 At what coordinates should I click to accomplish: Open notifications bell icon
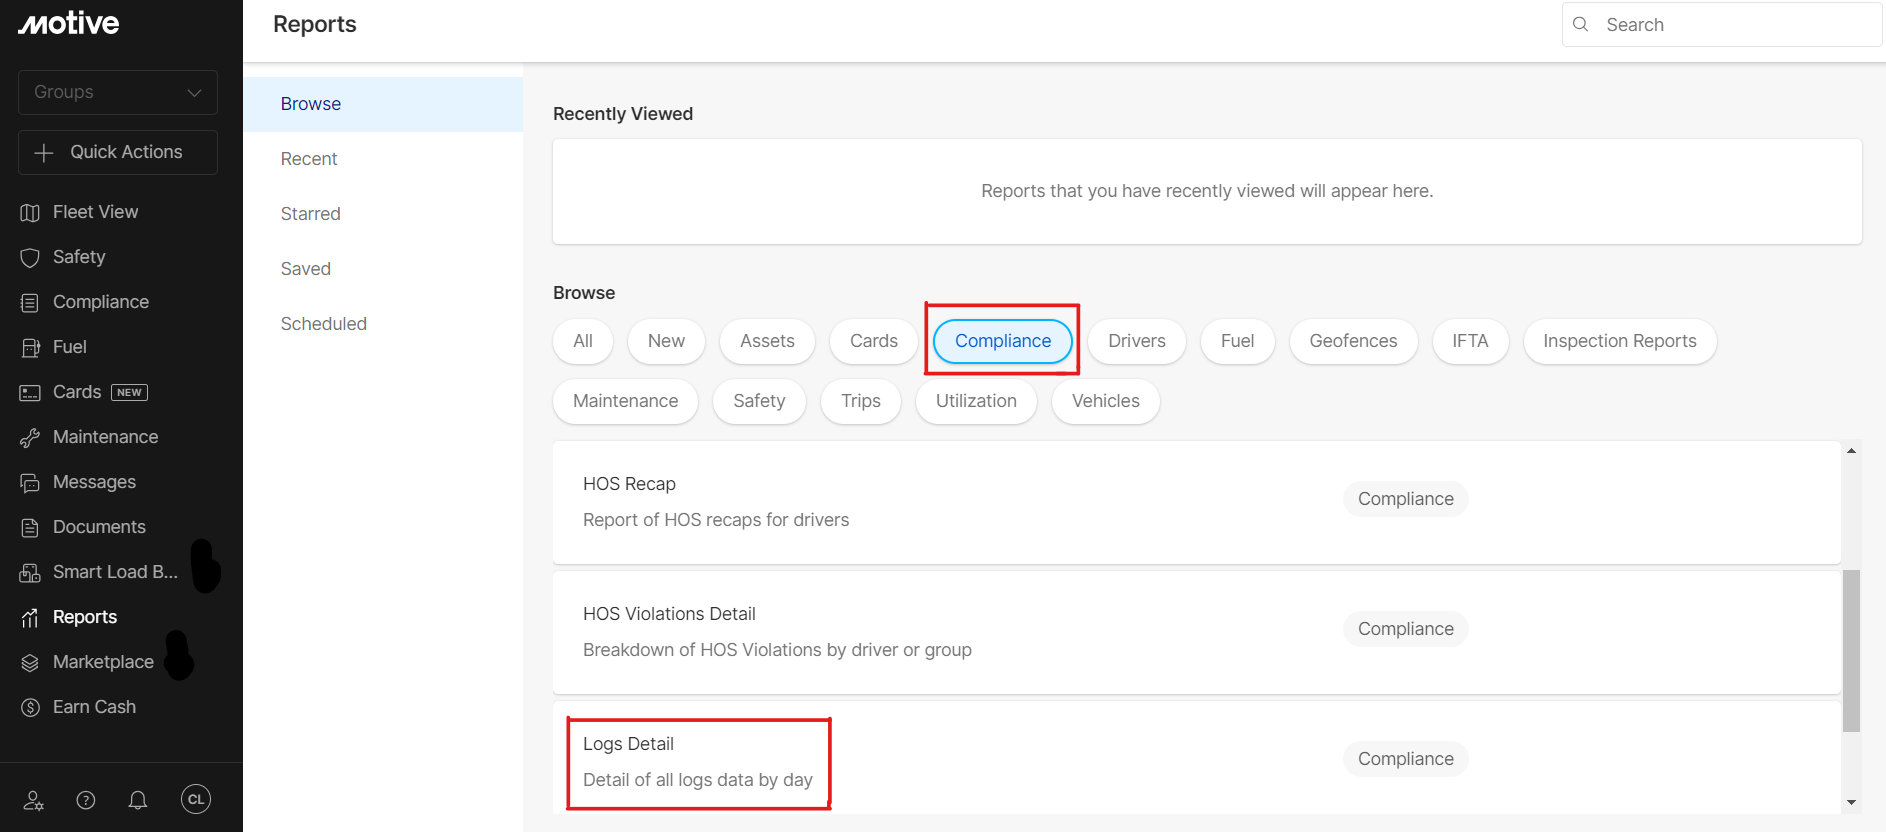click(x=138, y=800)
